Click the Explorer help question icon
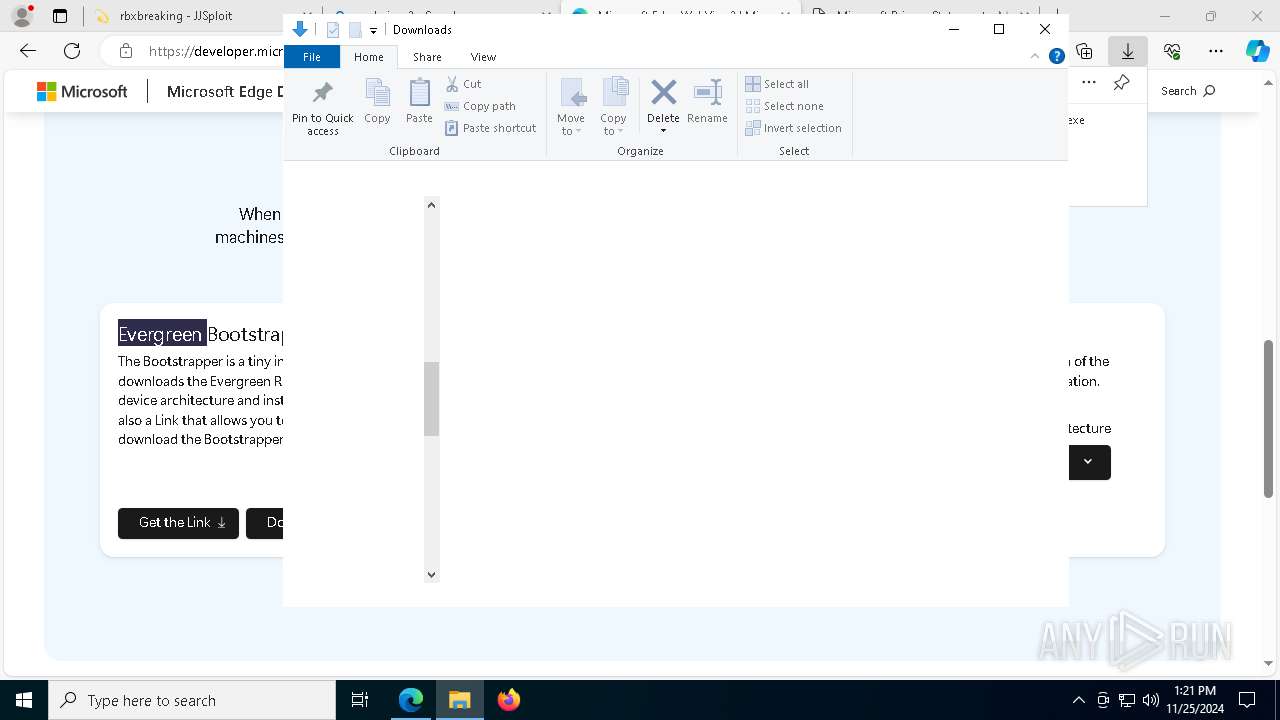The width and height of the screenshot is (1280, 720). [x=1056, y=57]
